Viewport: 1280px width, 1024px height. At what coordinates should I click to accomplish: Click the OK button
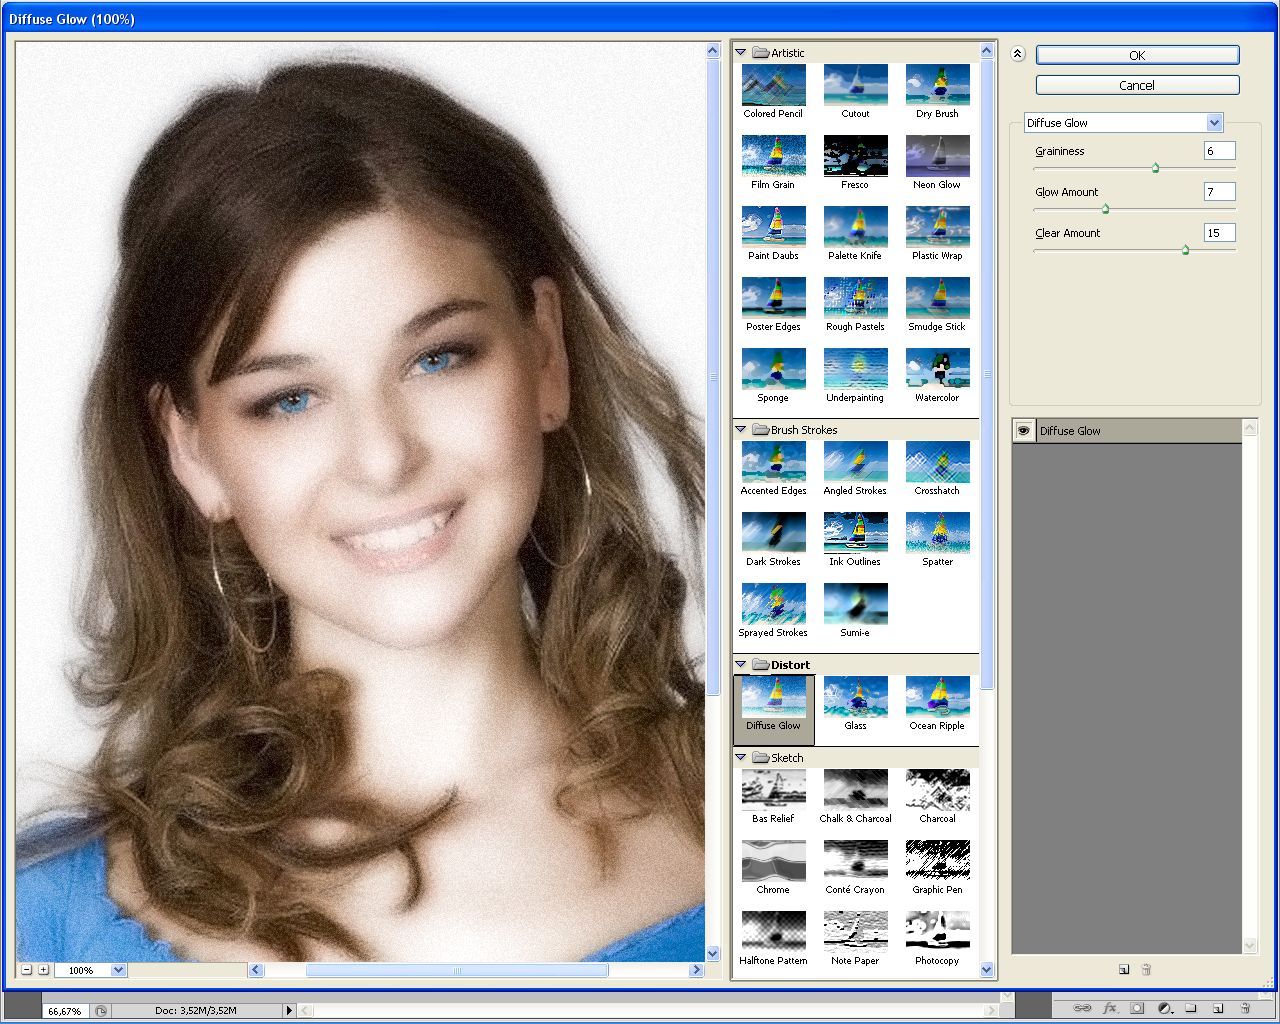tap(1137, 55)
